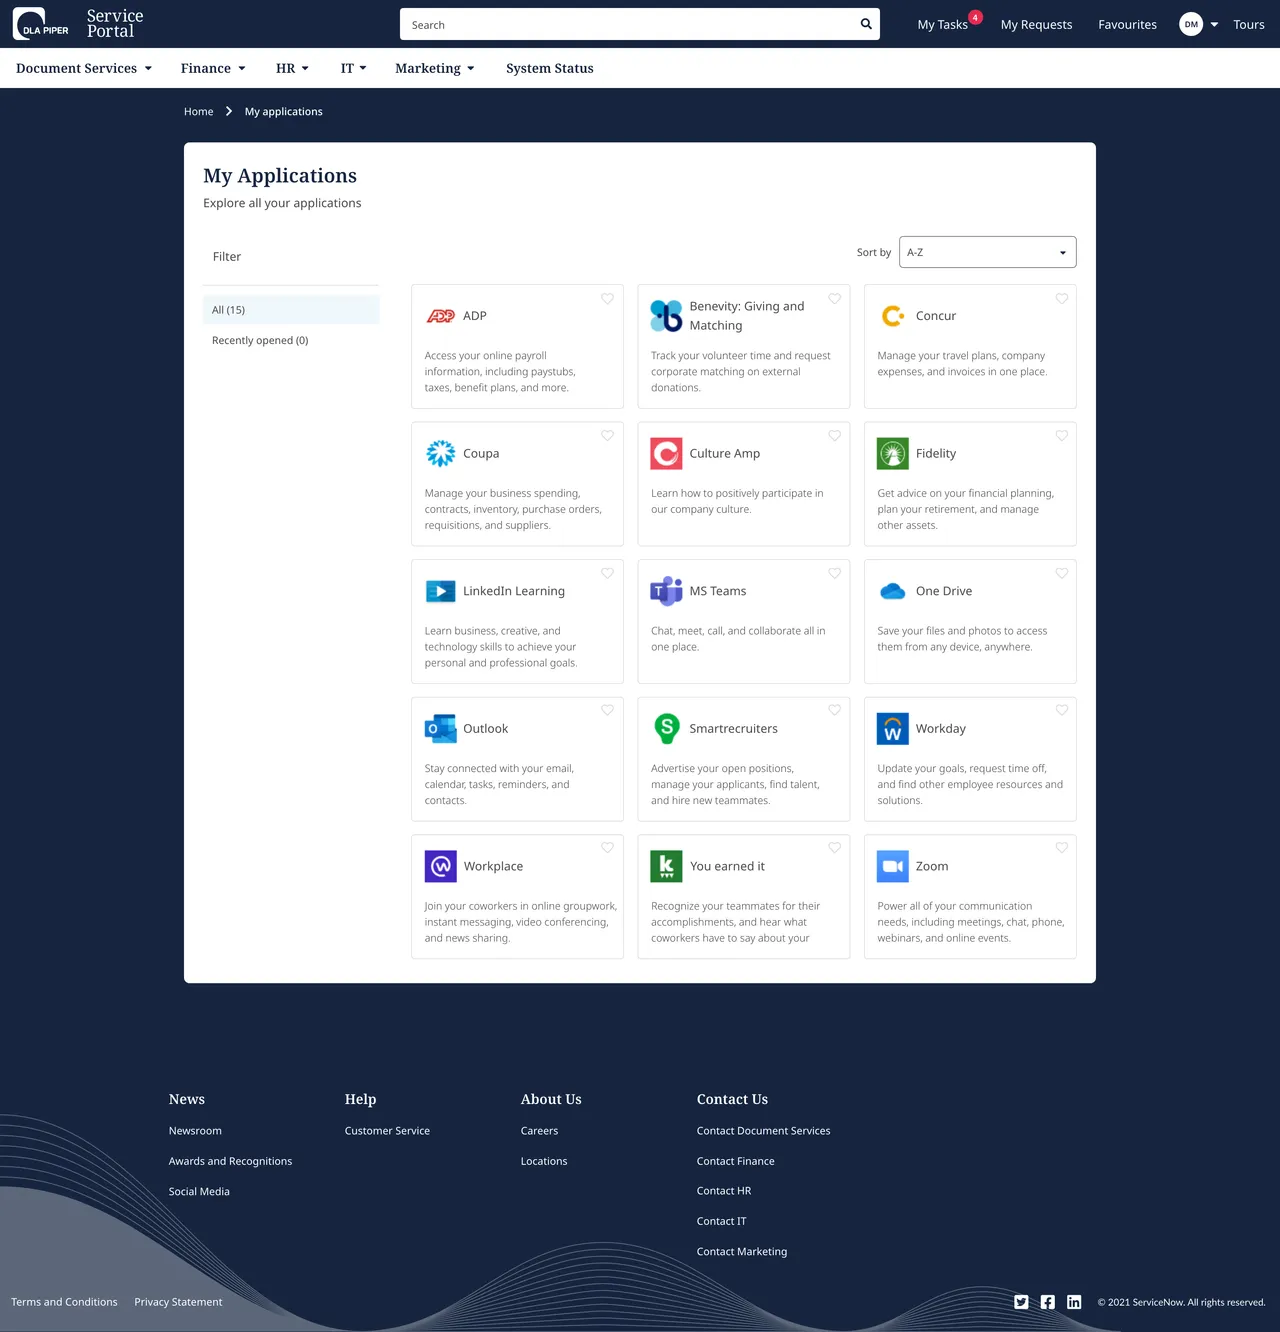Open Favourites in header
The image size is (1280, 1332).
[x=1127, y=25]
